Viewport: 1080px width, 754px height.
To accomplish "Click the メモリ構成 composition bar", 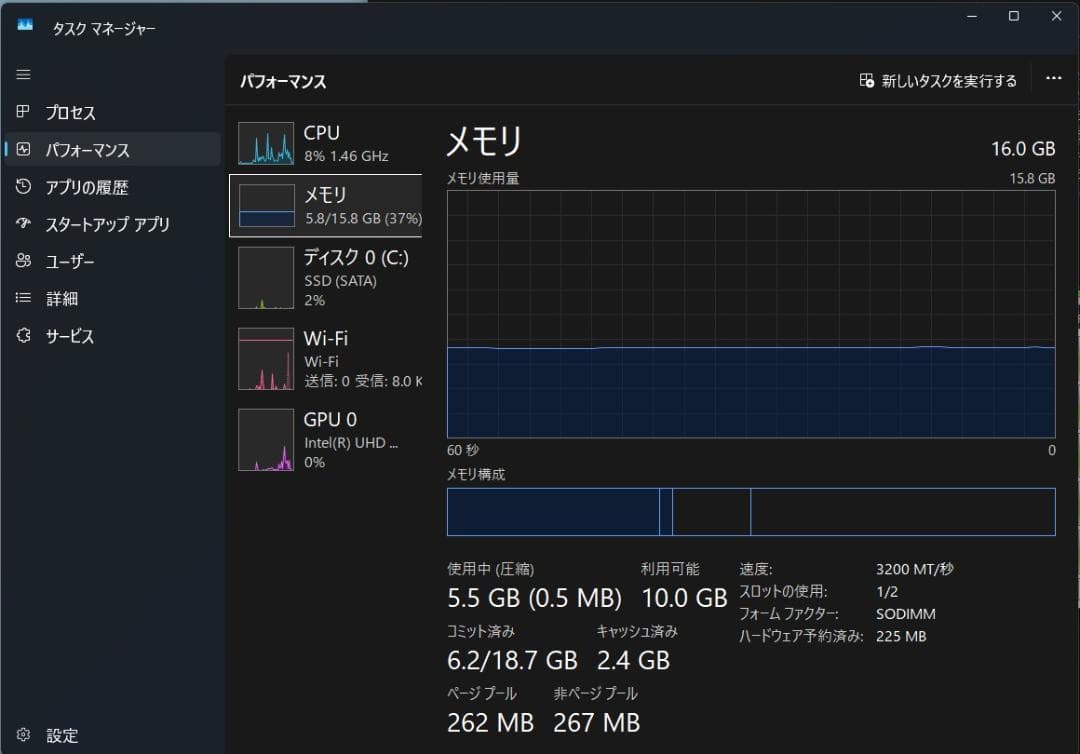I will coord(753,511).
